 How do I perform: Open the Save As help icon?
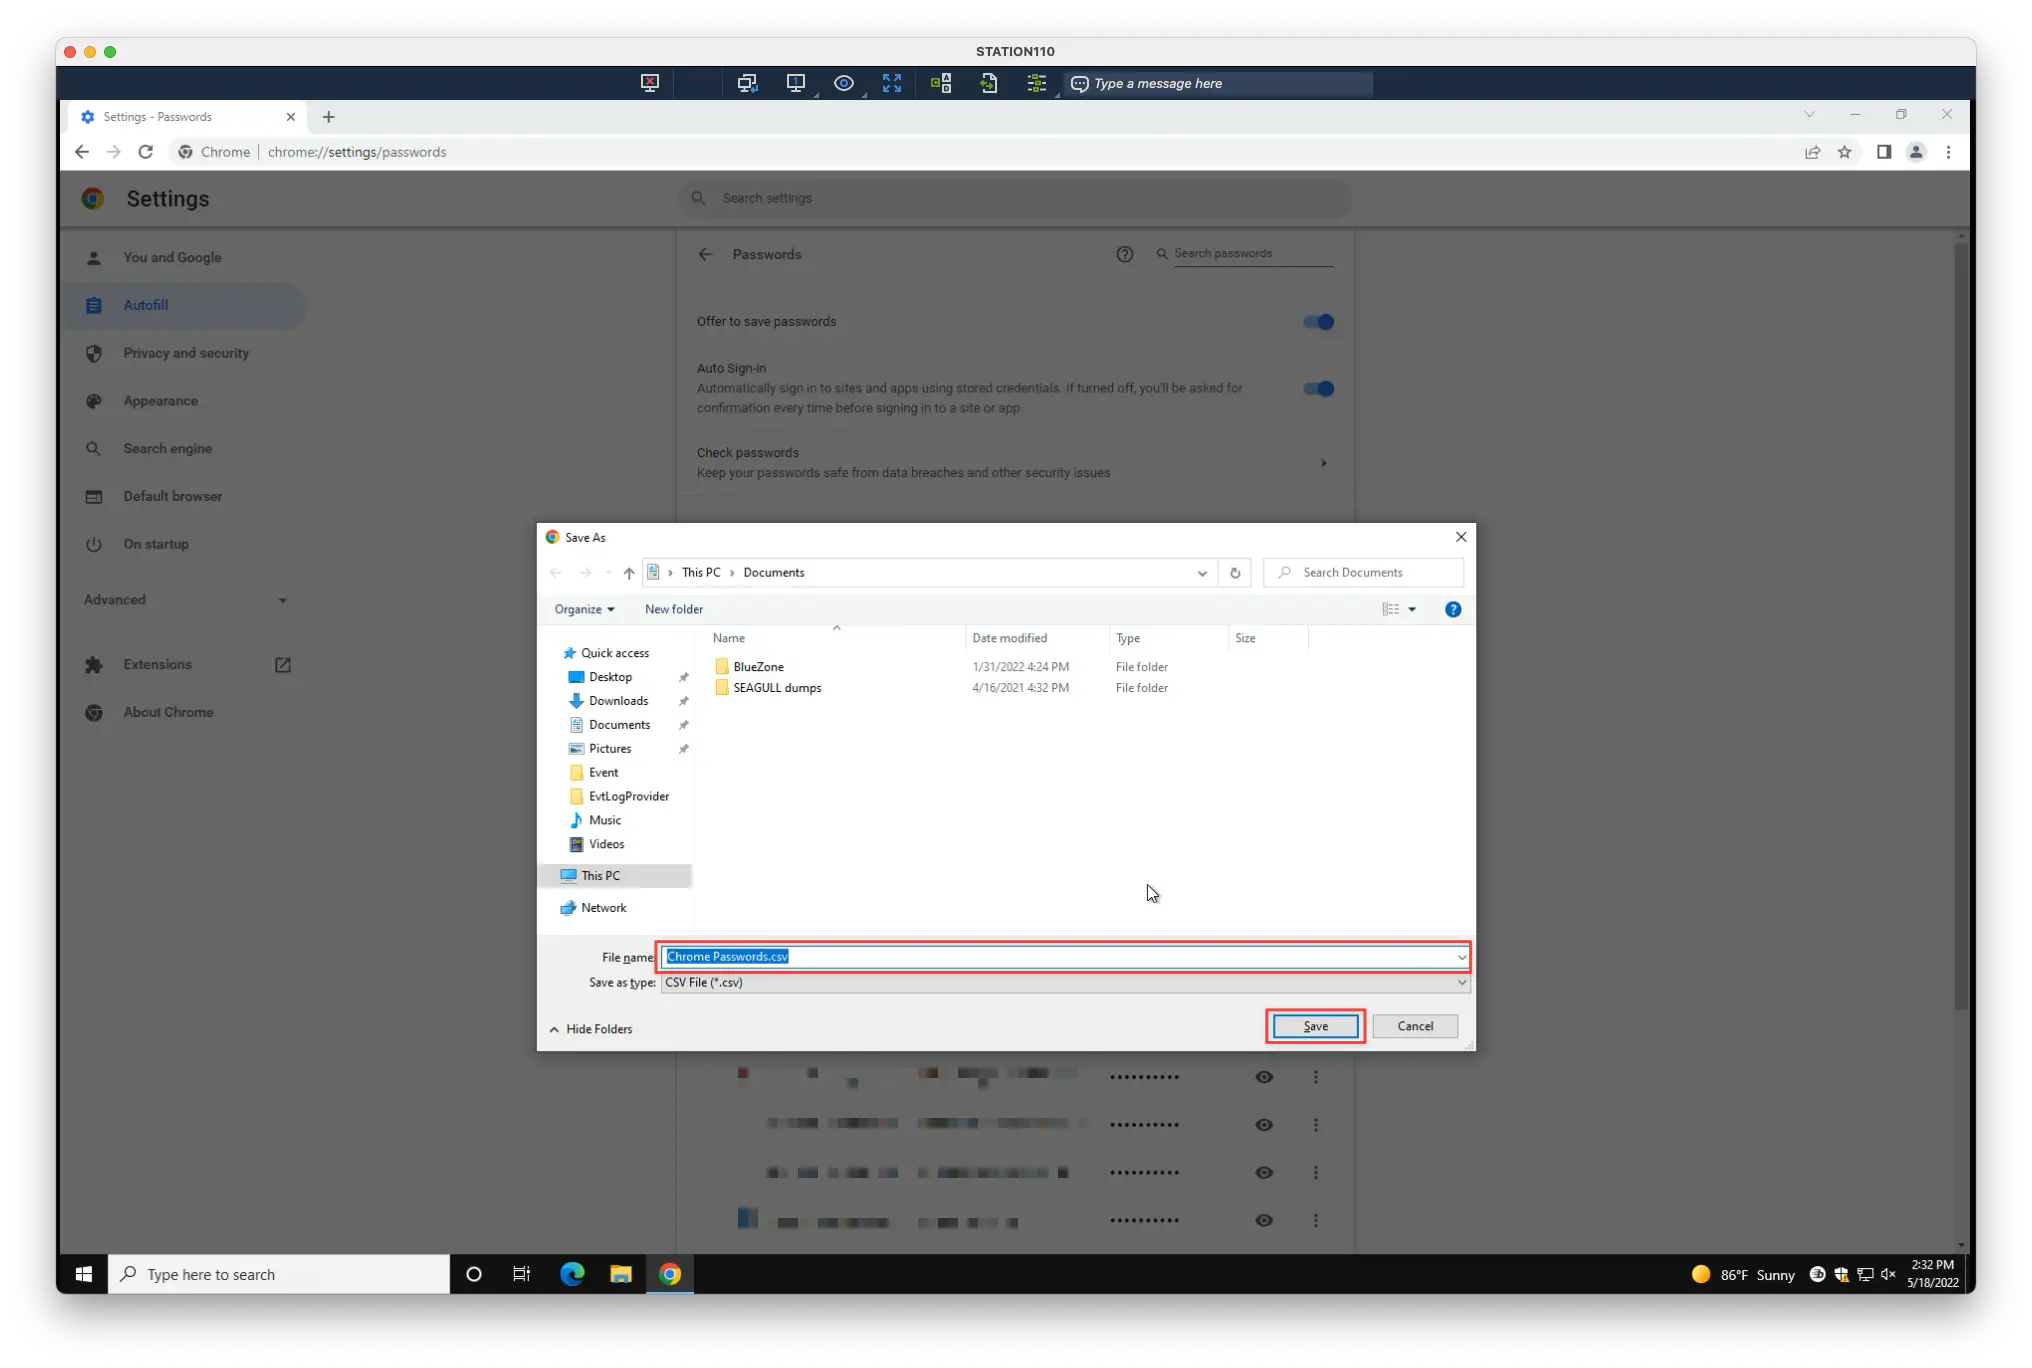[1453, 609]
